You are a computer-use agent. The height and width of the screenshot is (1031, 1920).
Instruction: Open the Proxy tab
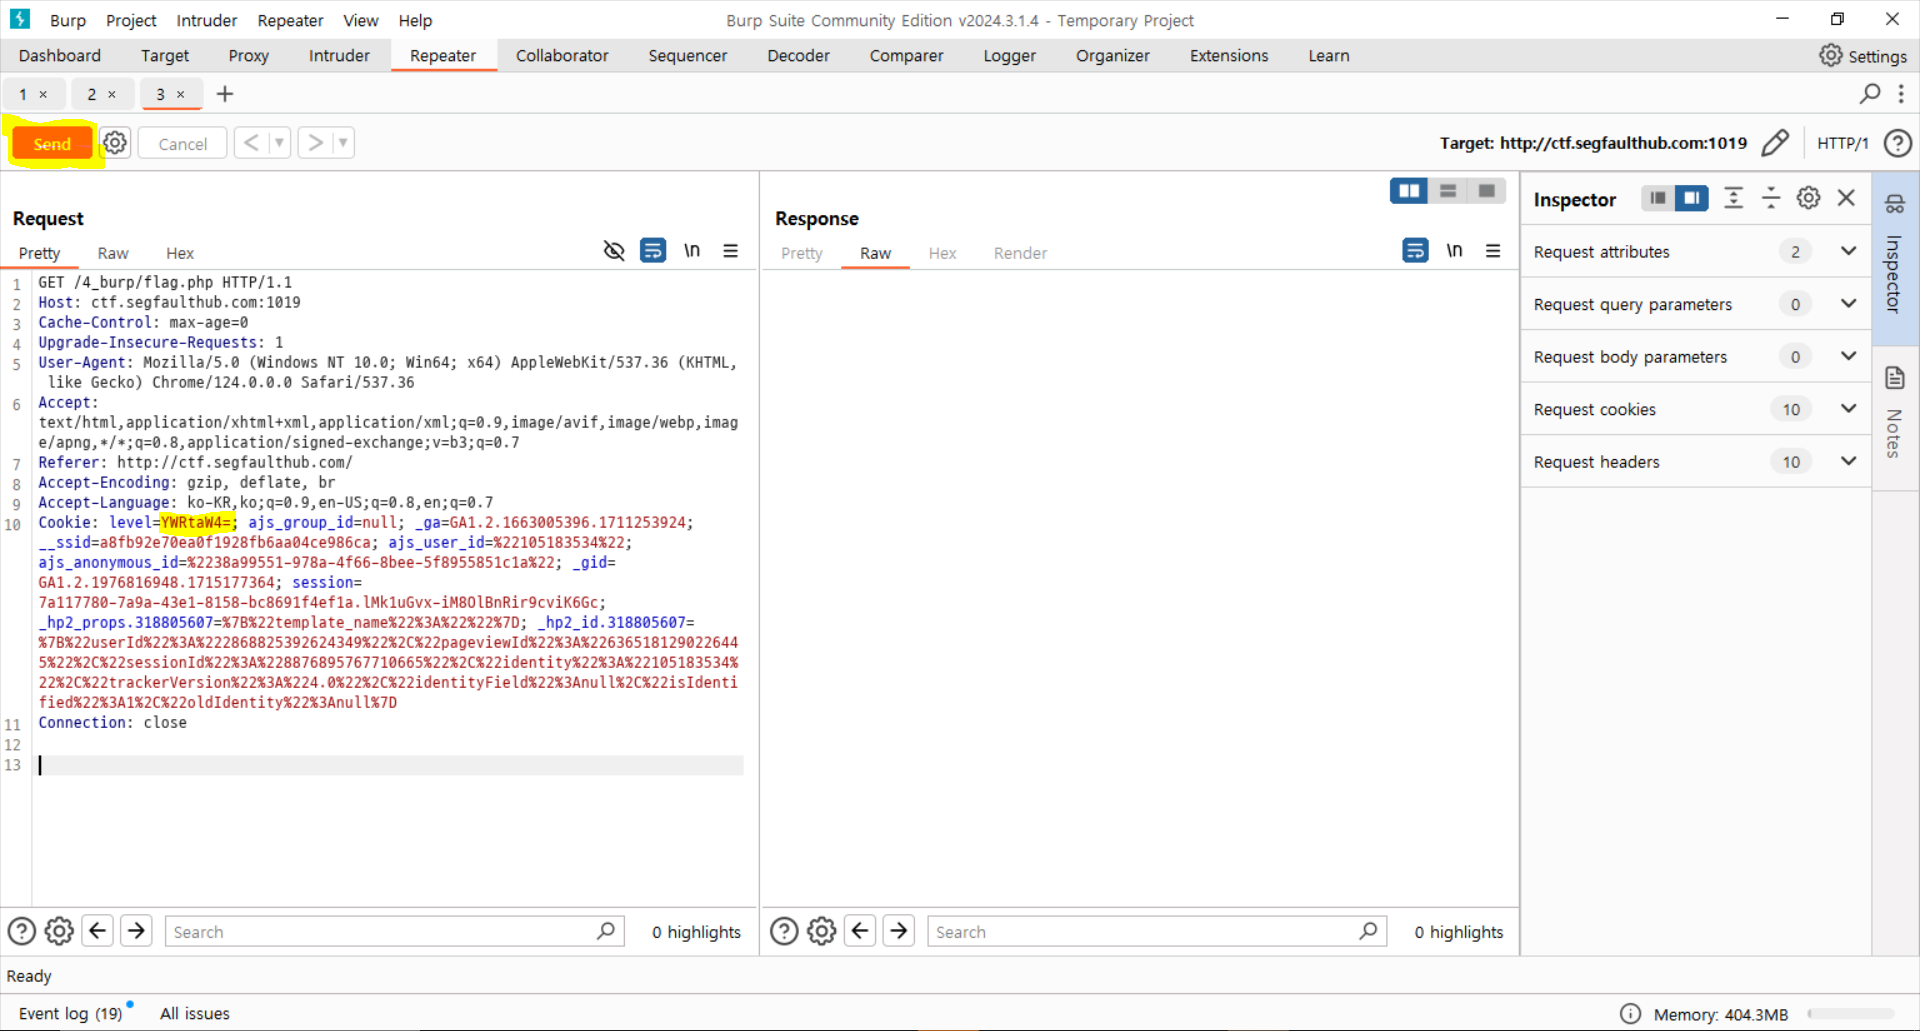[248, 56]
